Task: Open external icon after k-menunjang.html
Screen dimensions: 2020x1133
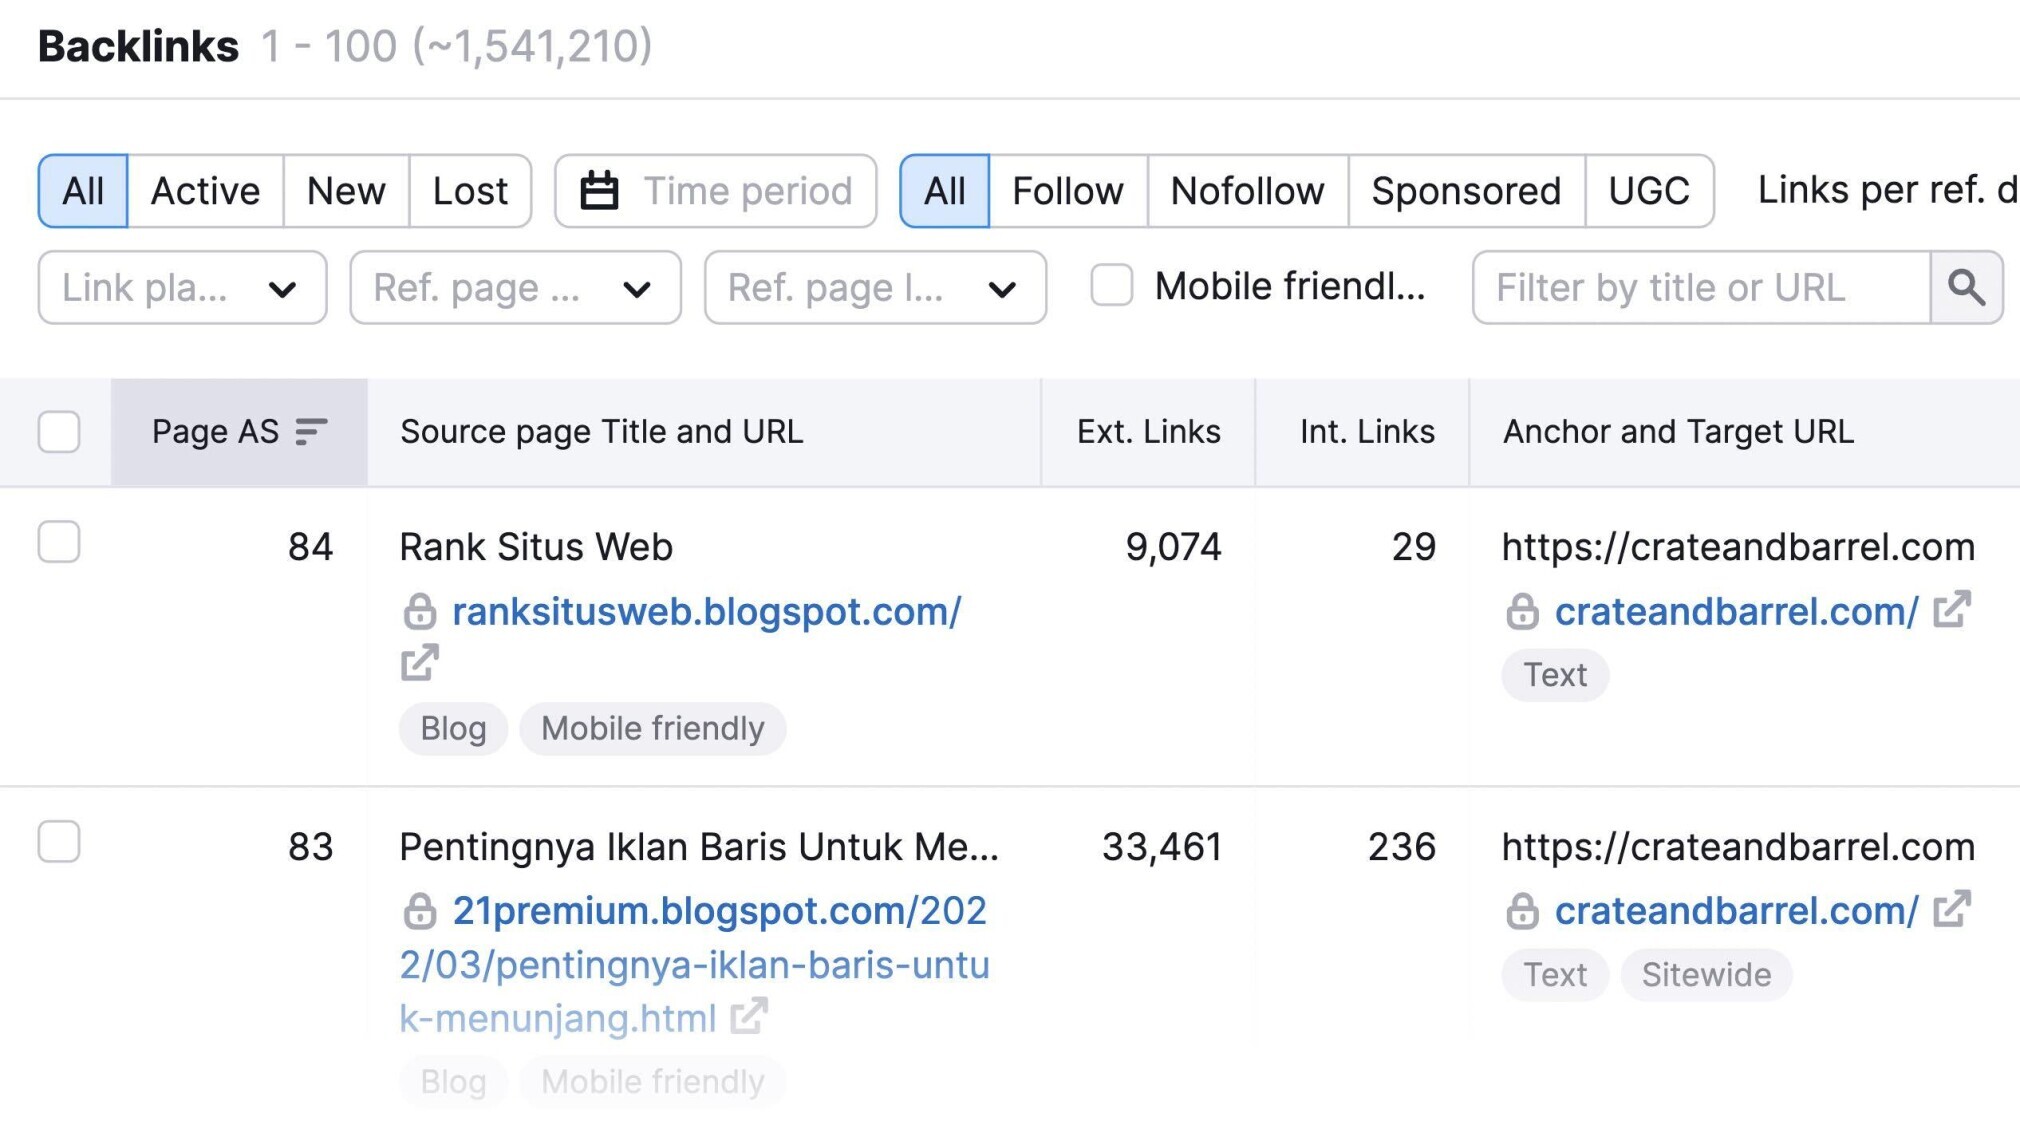Action: (748, 1017)
